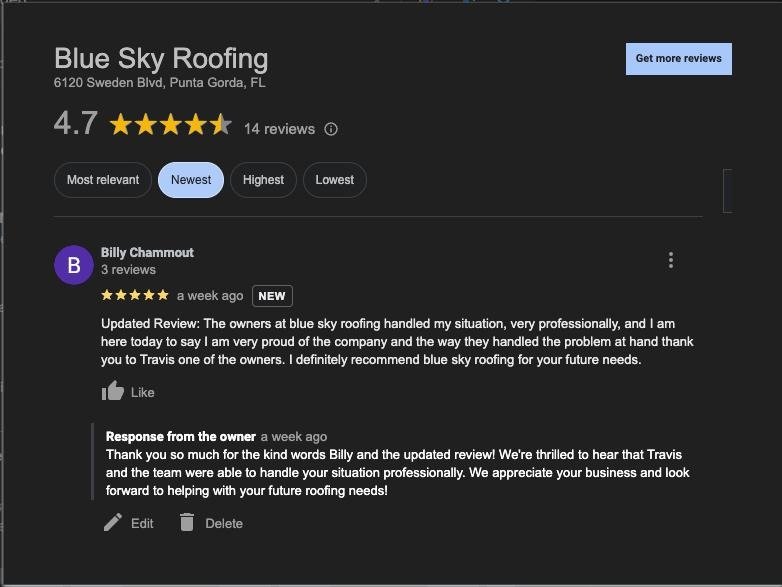This screenshot has height=587, width=782.
Task: Click the Edit label on the owner response
Action: point(142,524)
